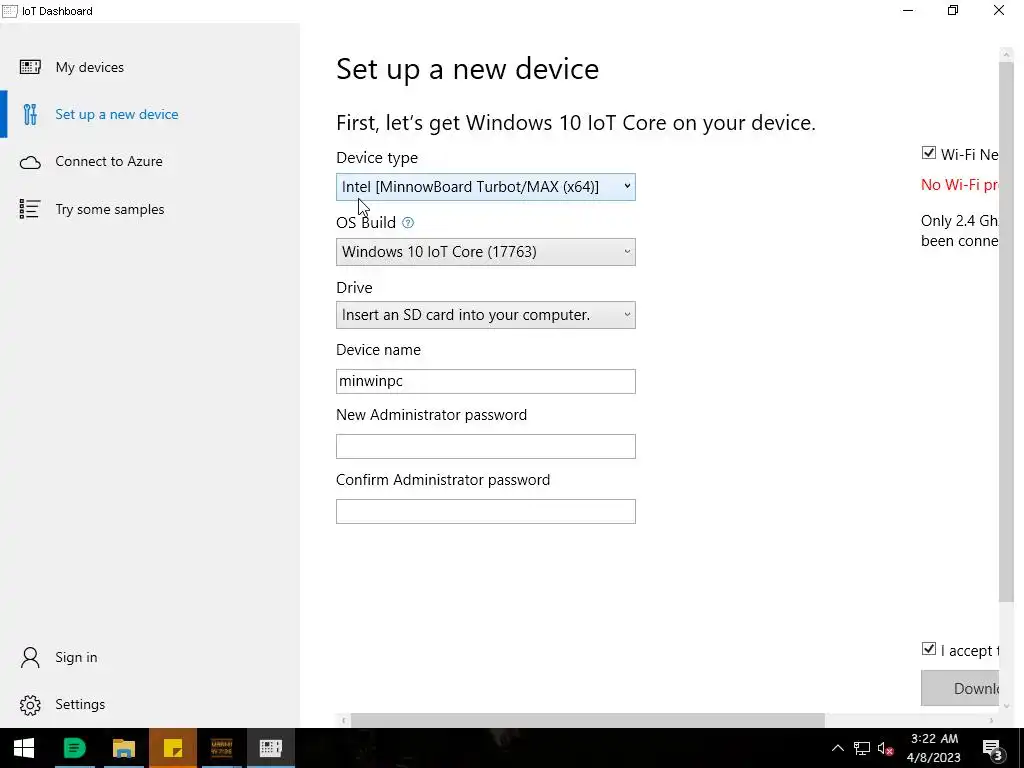1024x768 pixels.
Task: Click horizontal scrollbar left arrow
Action: (344, 720)
